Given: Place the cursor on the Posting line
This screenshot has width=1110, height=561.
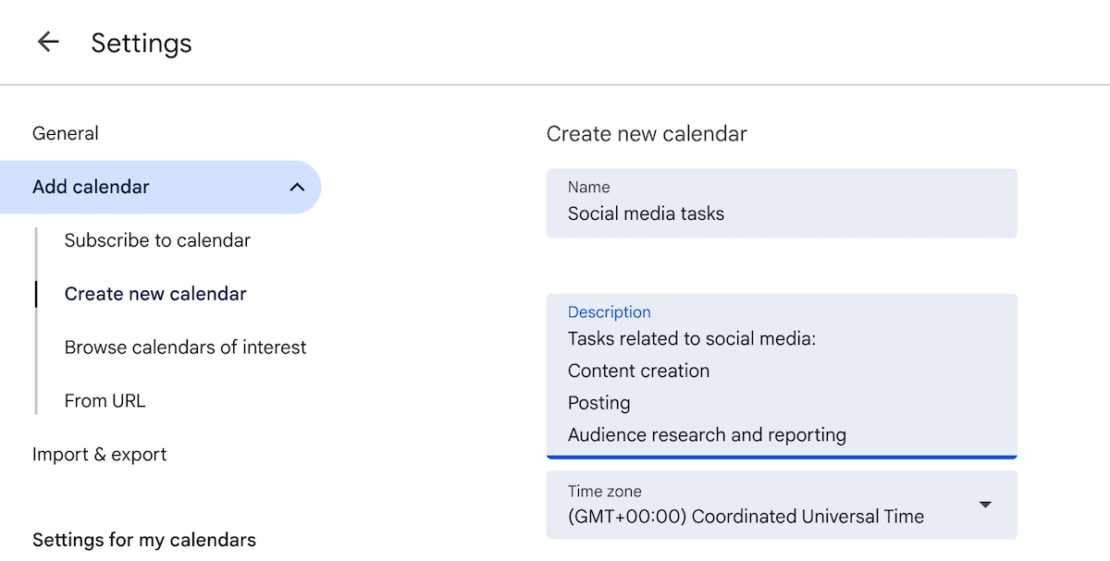Looking at the screenshot, I should coord(599,403).
